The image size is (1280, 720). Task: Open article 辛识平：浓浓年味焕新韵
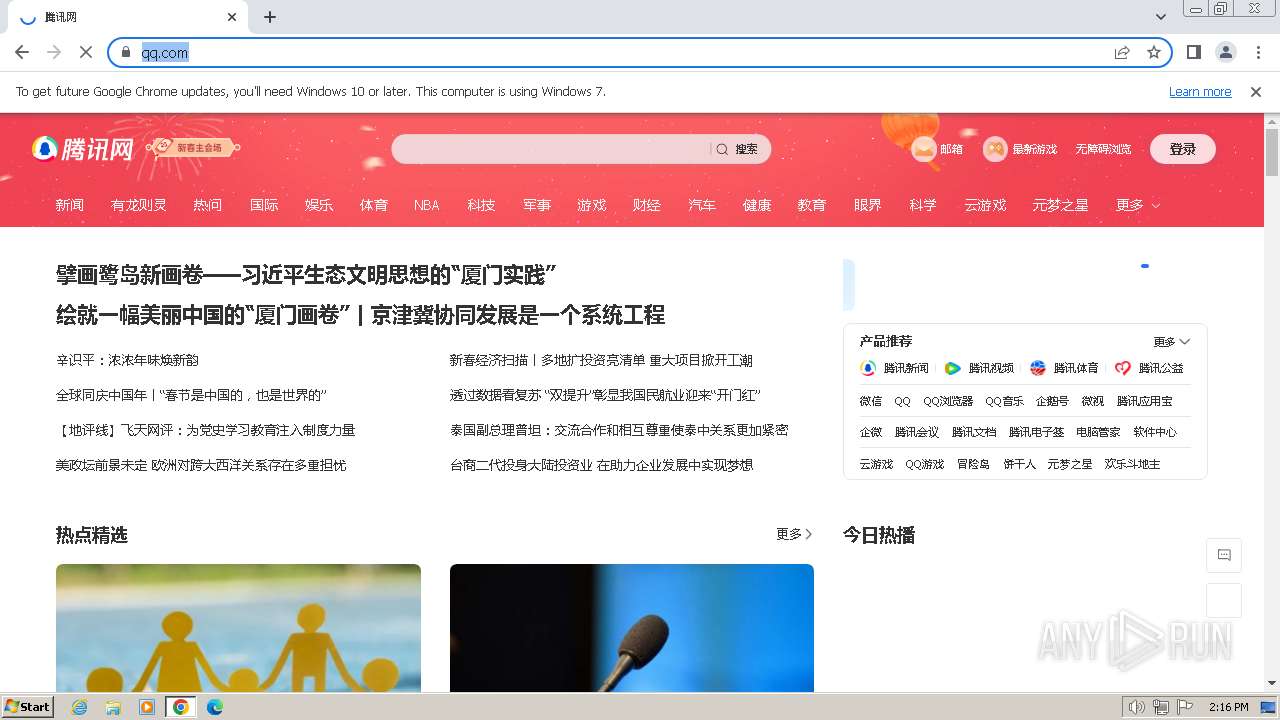pyautogui.click(x=127, y=360)
